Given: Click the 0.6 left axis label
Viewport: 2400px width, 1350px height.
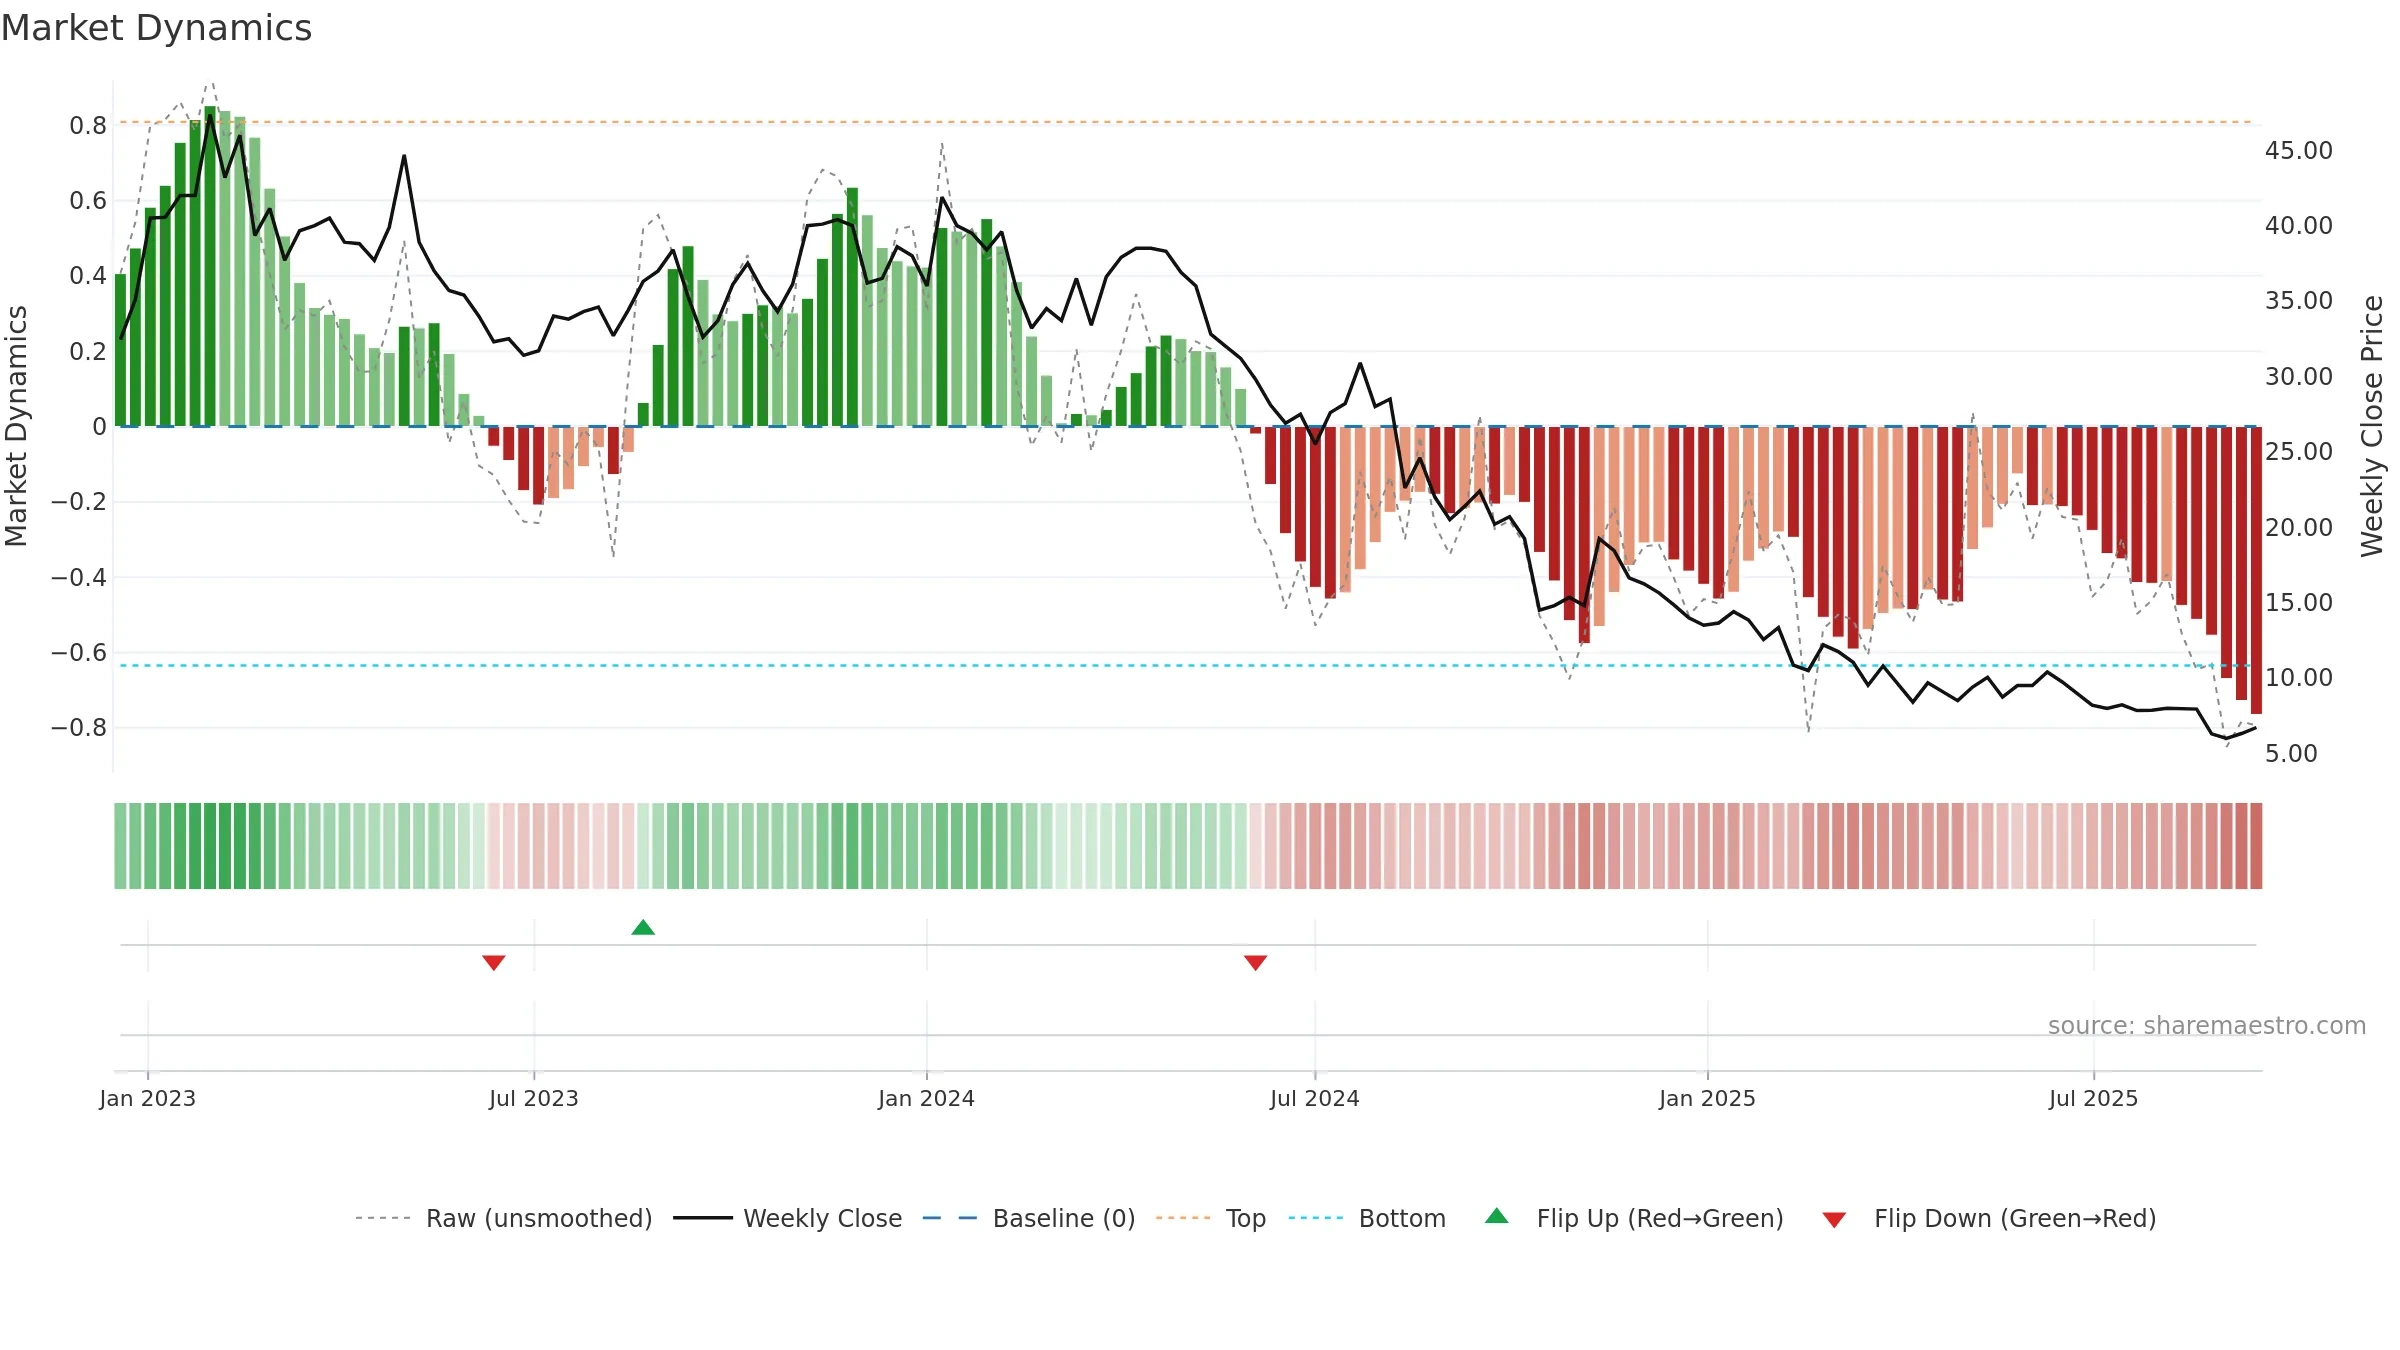Looking at the screenshot, I should [x=88, y=200].
